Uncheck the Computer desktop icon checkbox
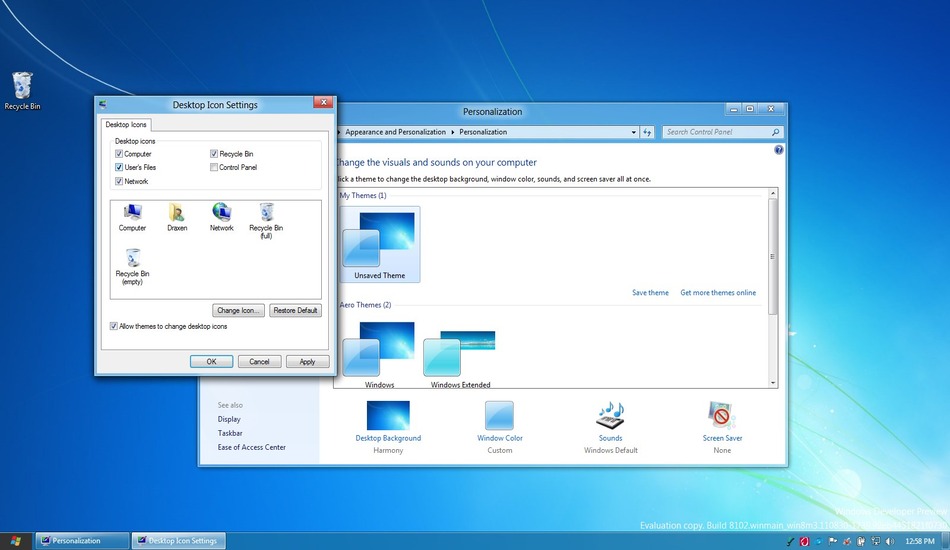 119,154
